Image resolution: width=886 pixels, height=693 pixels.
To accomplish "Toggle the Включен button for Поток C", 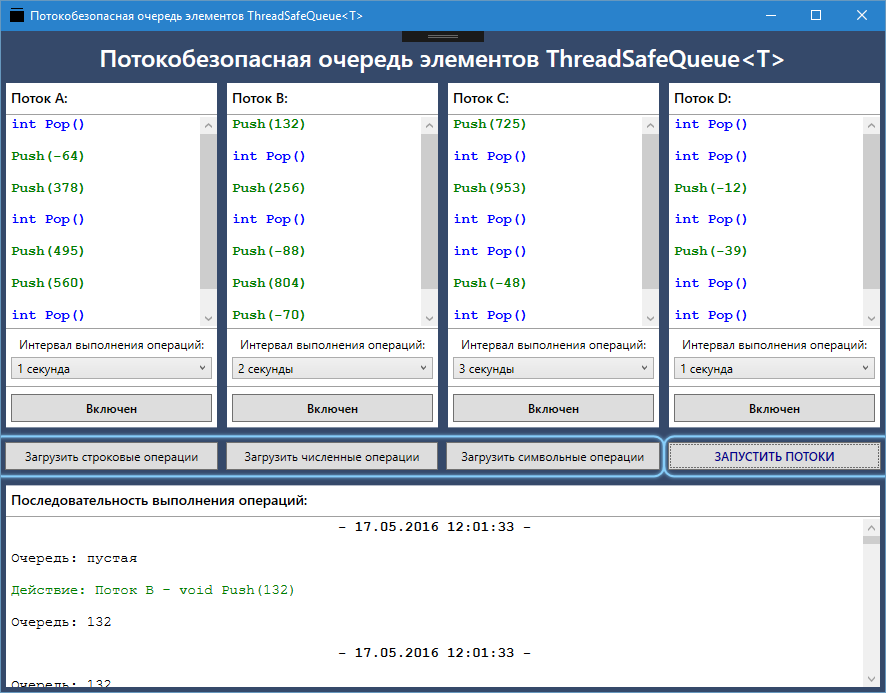I will click(x=553, y=408).
